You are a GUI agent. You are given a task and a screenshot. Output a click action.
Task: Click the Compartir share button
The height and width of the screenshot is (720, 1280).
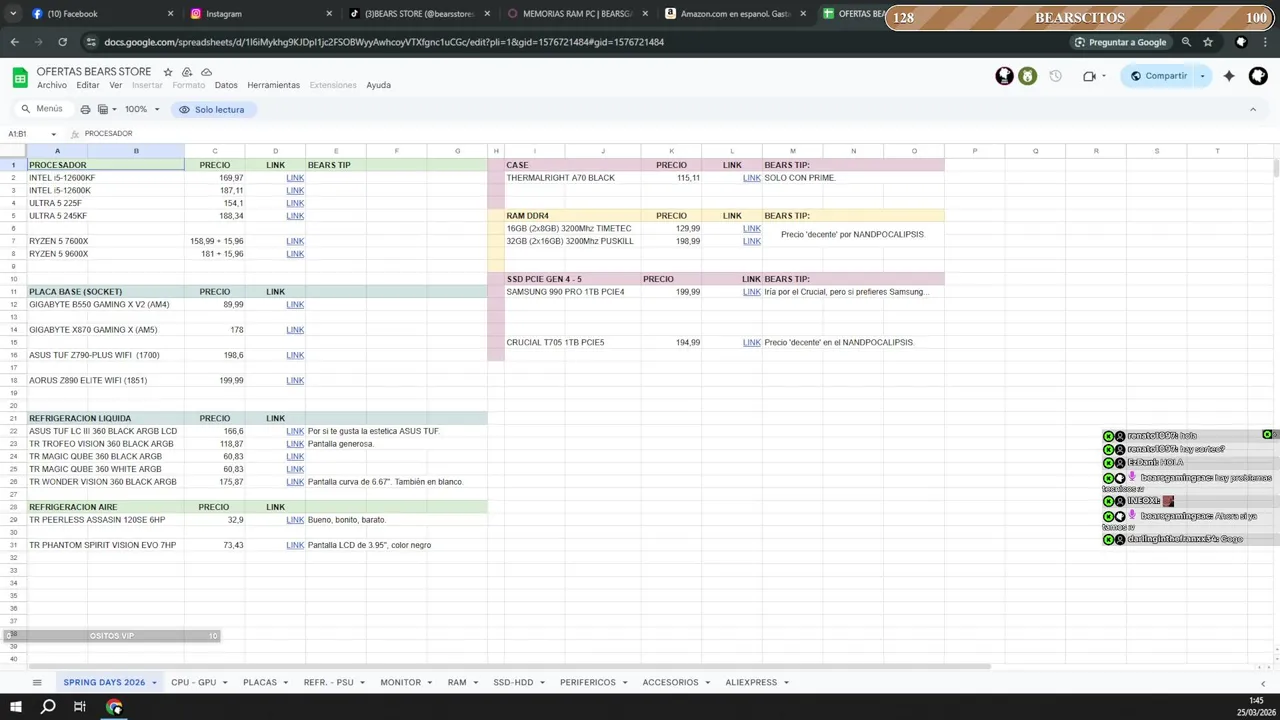(x=1158, y=76)
